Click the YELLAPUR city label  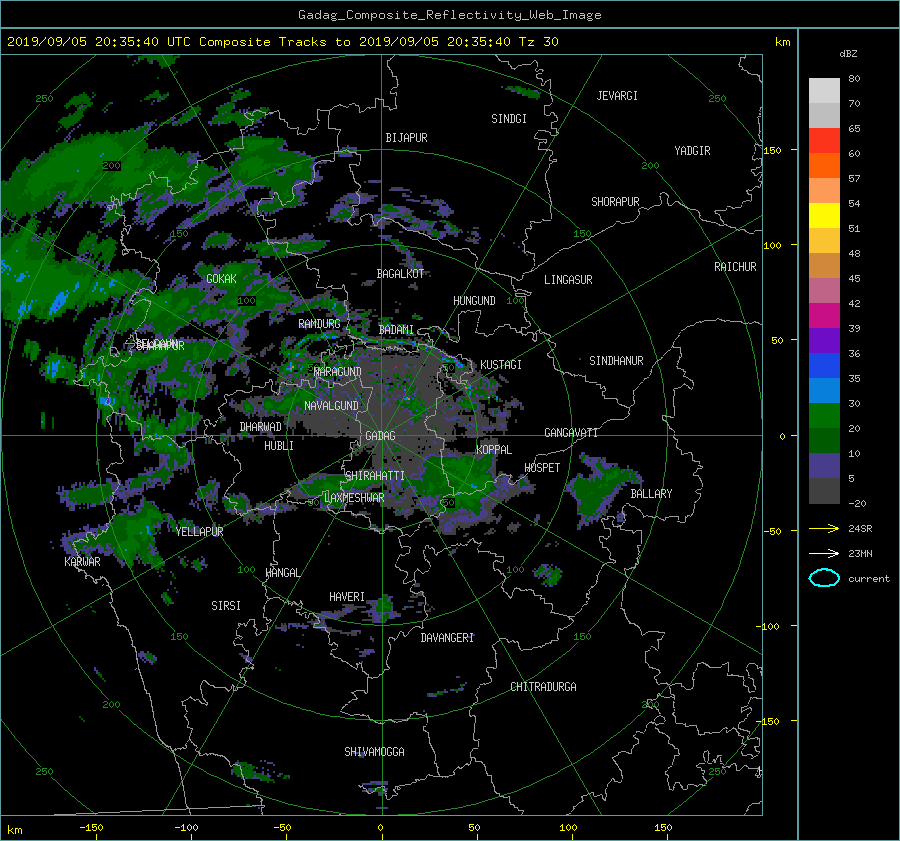coord(199,532)
